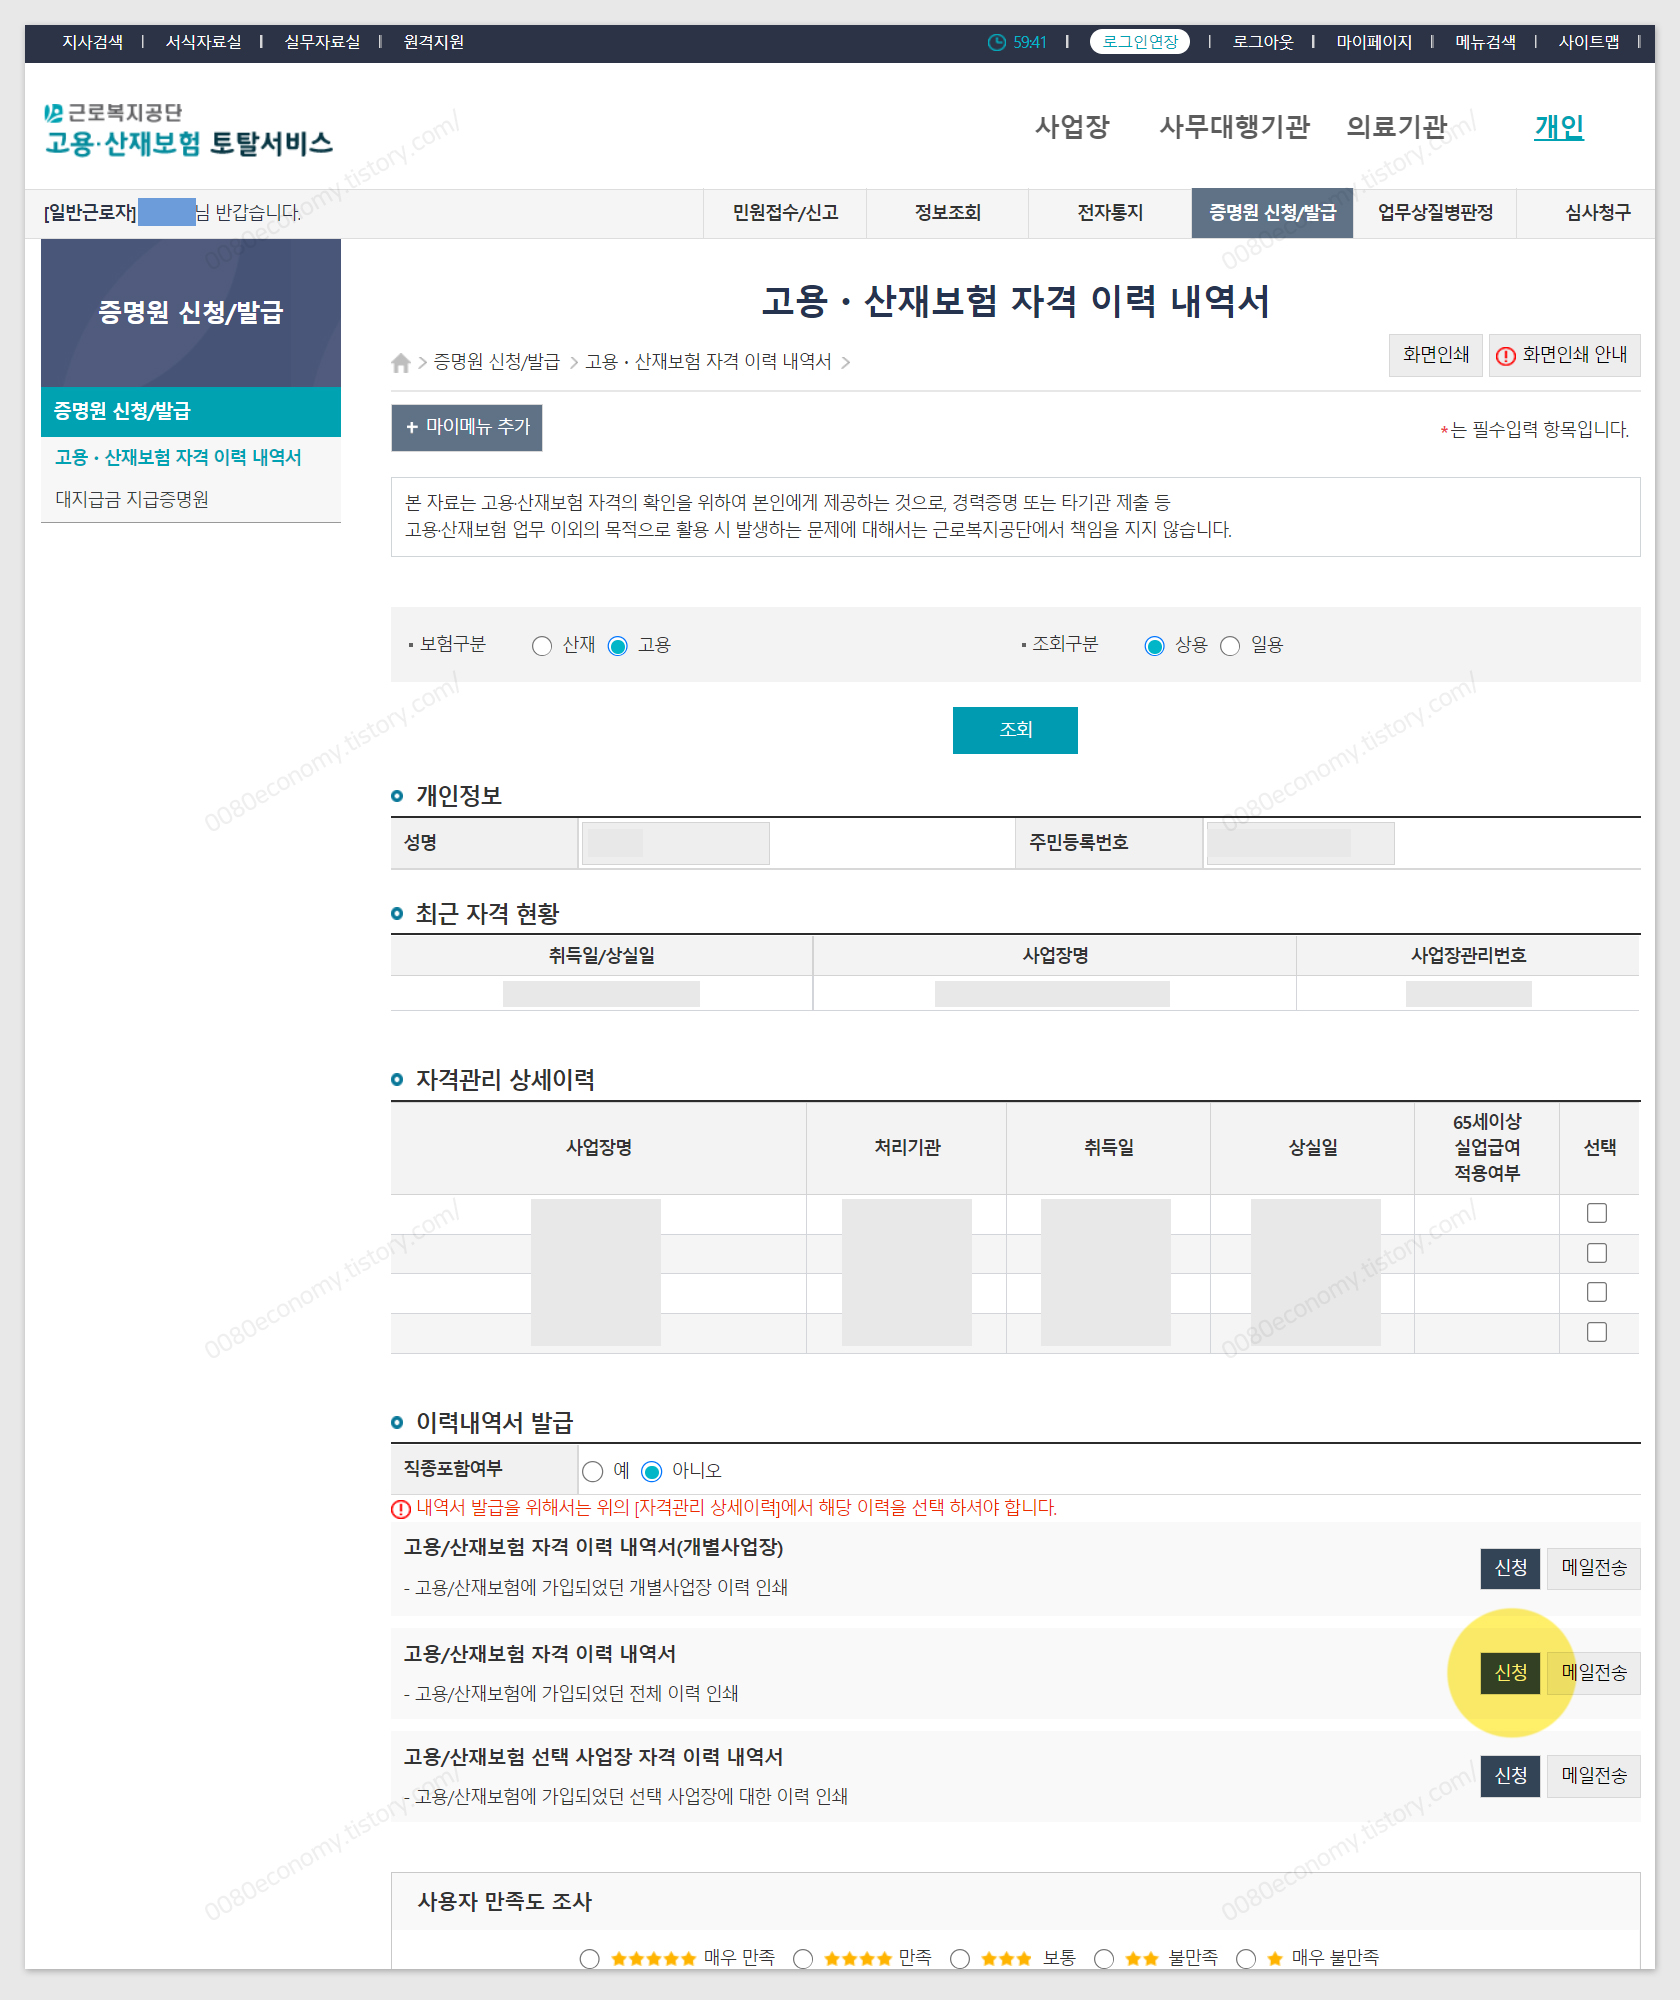Image resolution: width=1680 pixels, height=2000 pixels.
Task: Switch to 사업장 section
Action: (1072, 127)
